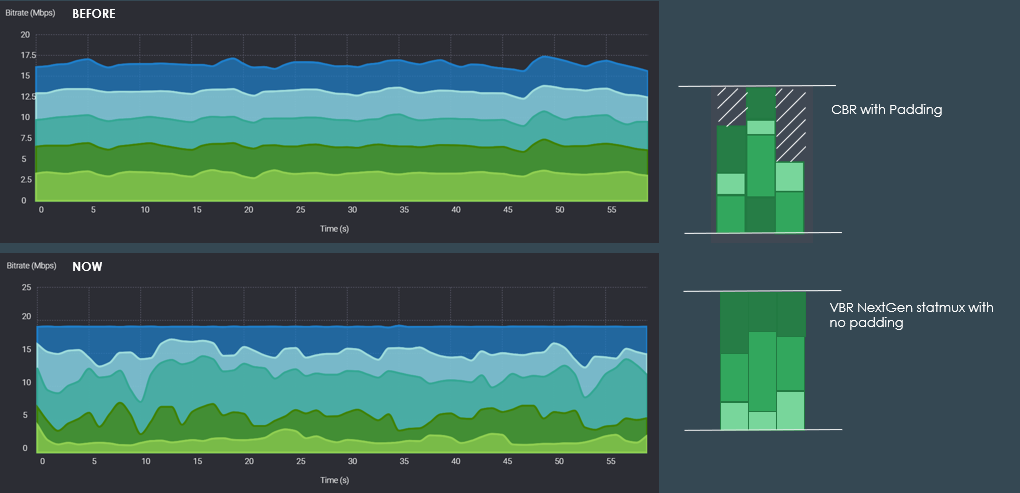Select the dark blue top band in BEFORE chart
This screenshot has height=493, width=1020.
(x=300, y=76)
